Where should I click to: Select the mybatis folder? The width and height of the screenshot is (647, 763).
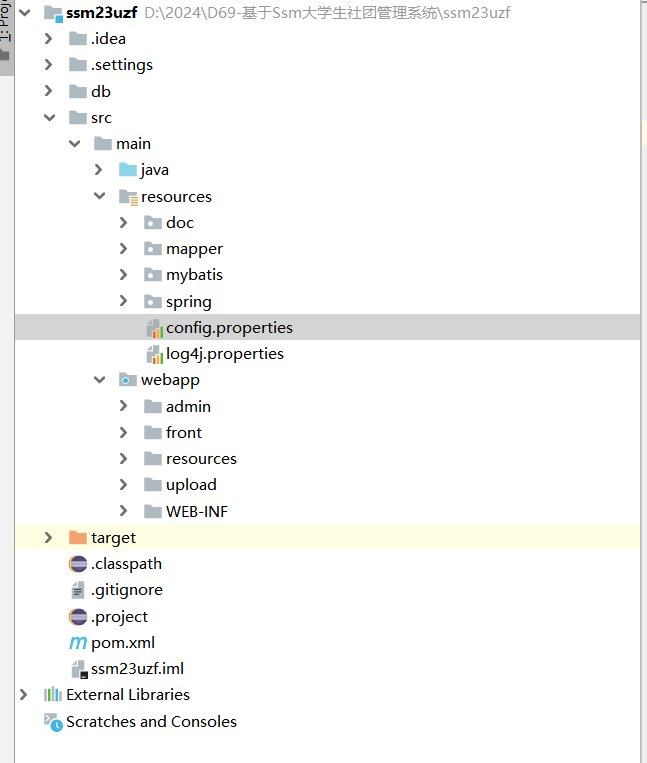pos(194,275)
